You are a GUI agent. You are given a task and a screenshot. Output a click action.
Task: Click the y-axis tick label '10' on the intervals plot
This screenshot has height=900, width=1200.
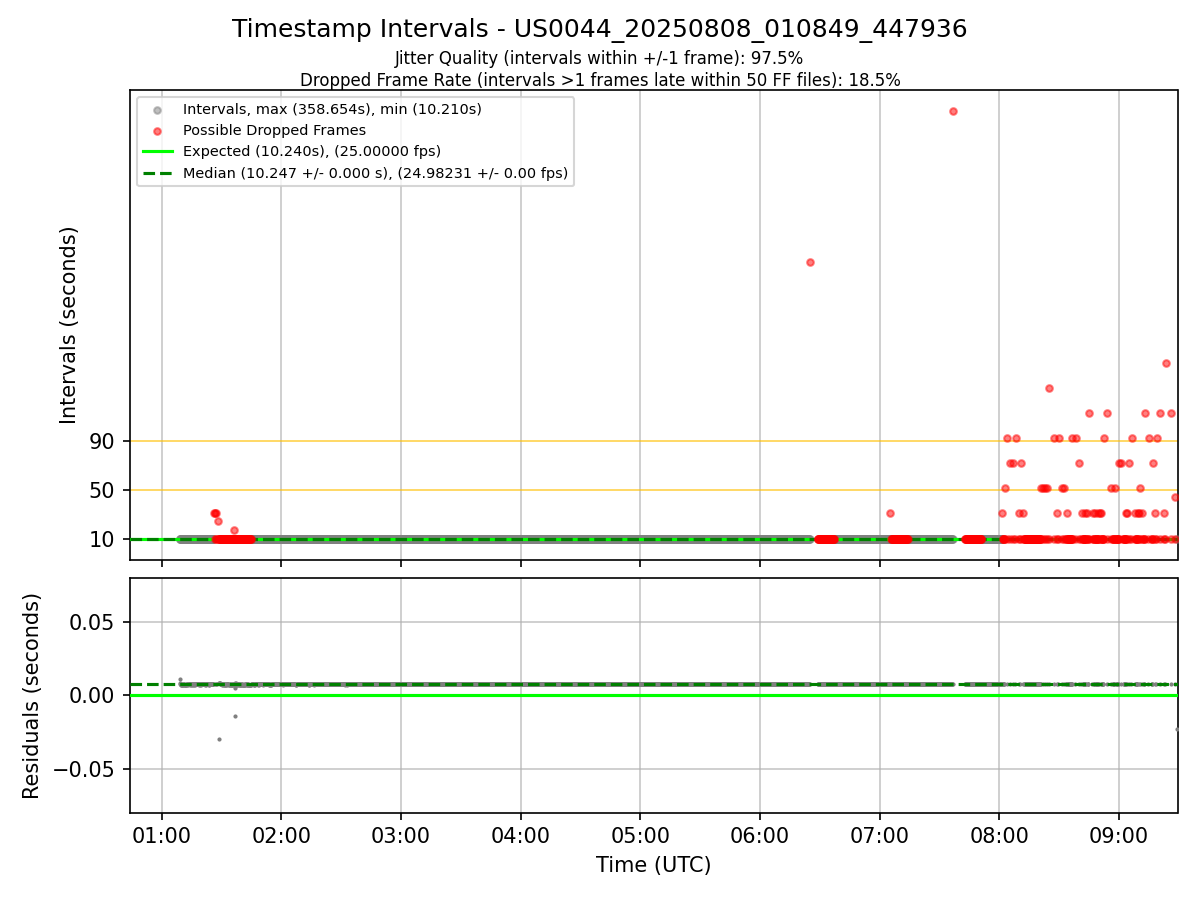tap(104, 539)
